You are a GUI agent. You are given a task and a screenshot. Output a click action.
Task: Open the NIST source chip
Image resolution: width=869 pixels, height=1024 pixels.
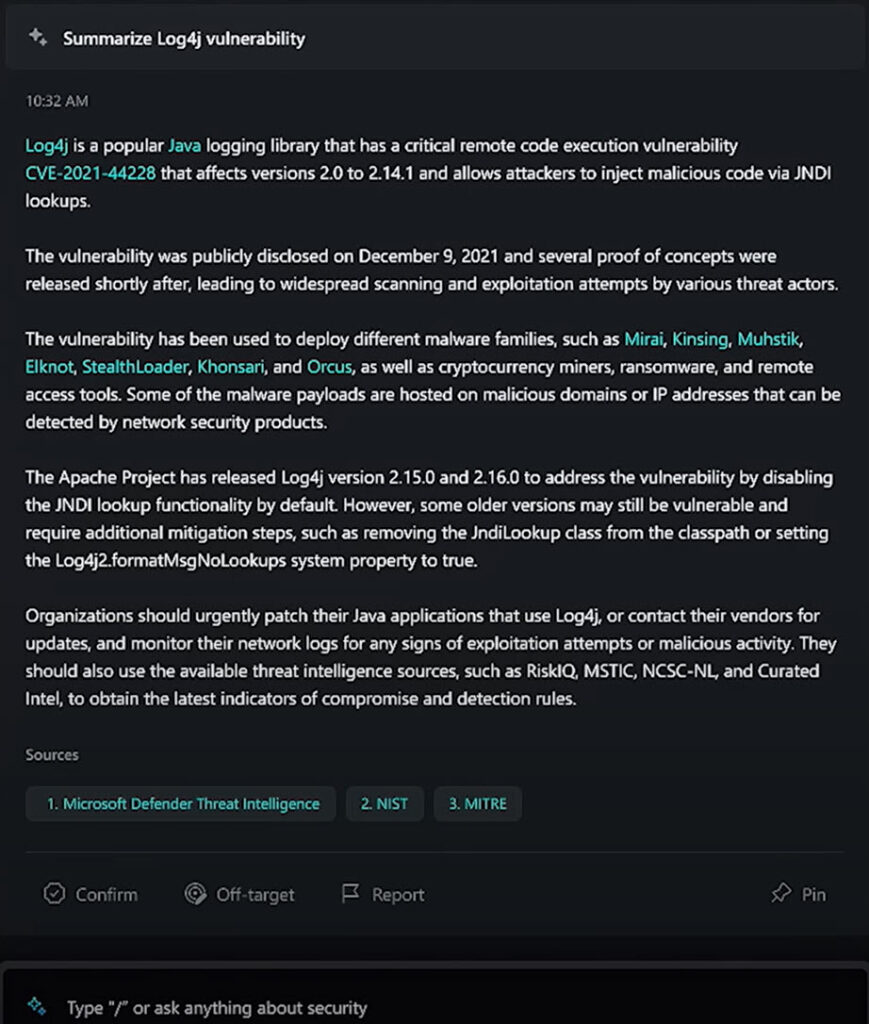click(385, 803)
